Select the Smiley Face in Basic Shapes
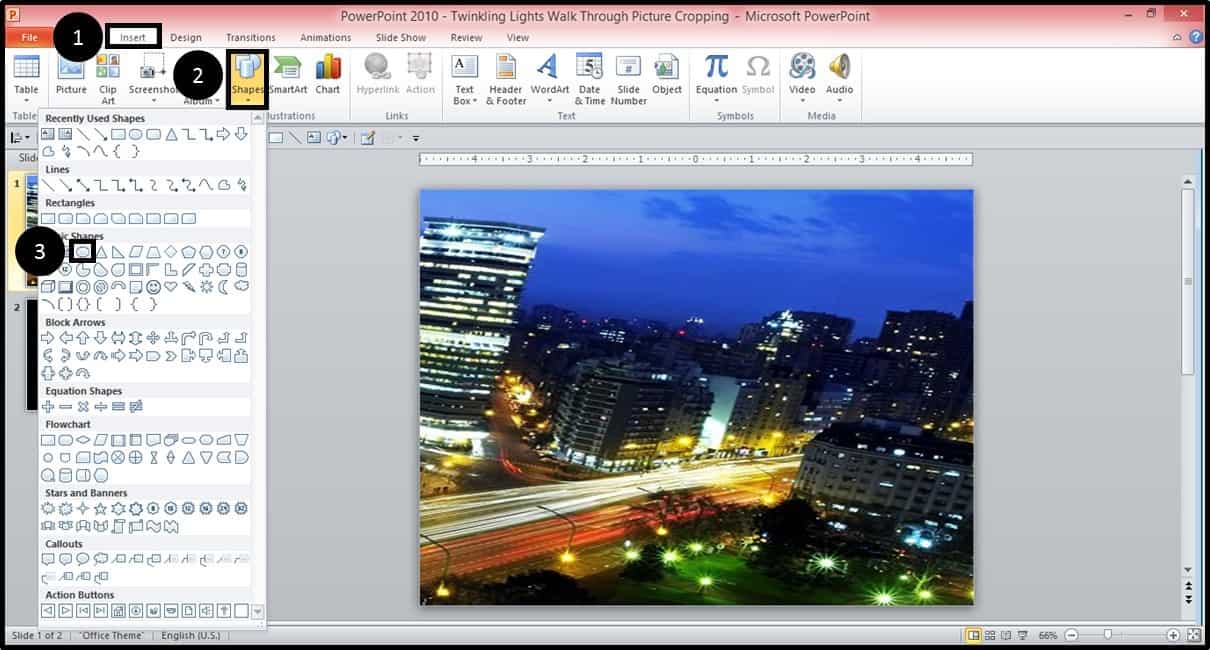Image resolution: width=1210 pixels, height=650 pixels. [153, 287]
